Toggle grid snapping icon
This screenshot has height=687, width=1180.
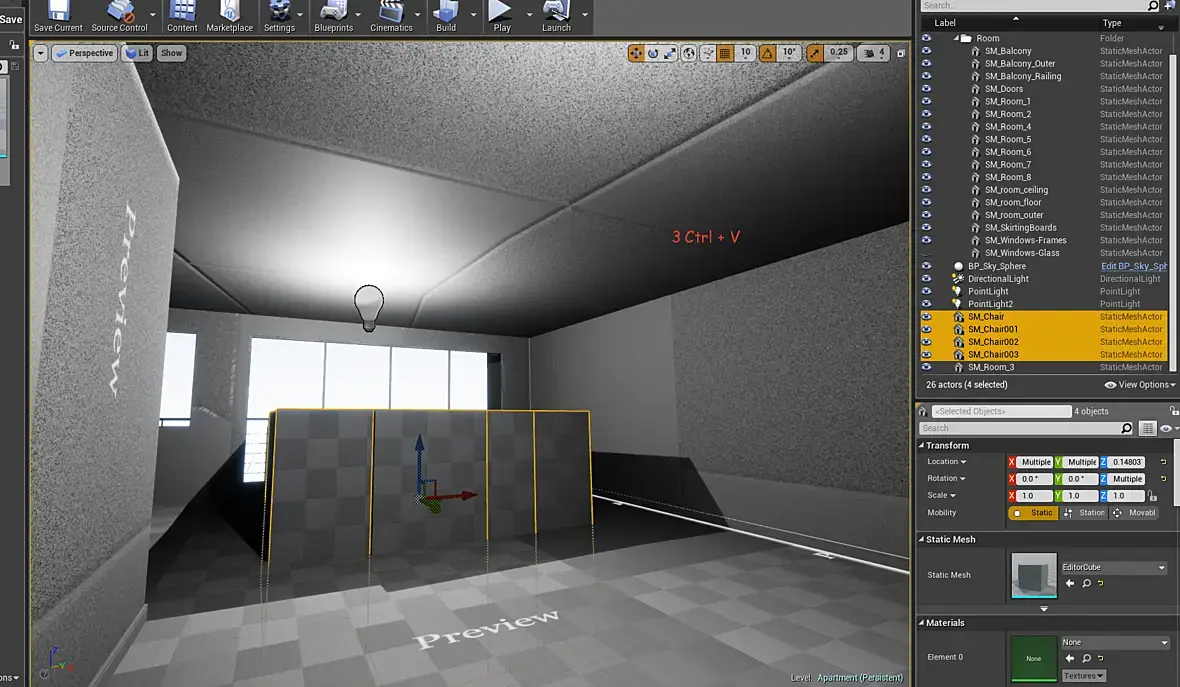(x=725, y=53)
